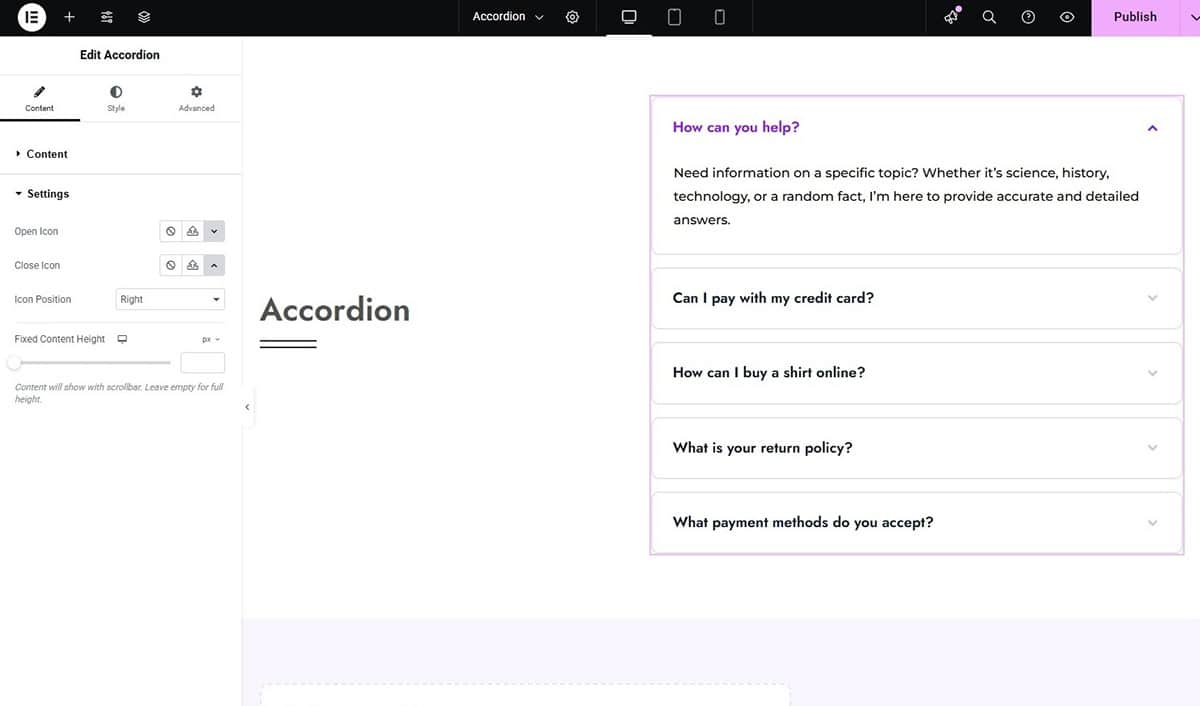The height and width of the screenshot is (706, 1200).
Task: Click the Fixed Content Height value field
Action: pyautogui.click(x=202, y=363)
